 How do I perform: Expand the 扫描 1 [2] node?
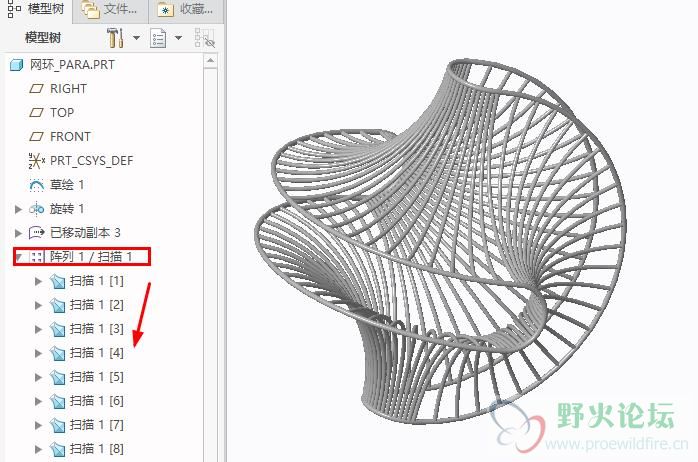click(38, 305)
